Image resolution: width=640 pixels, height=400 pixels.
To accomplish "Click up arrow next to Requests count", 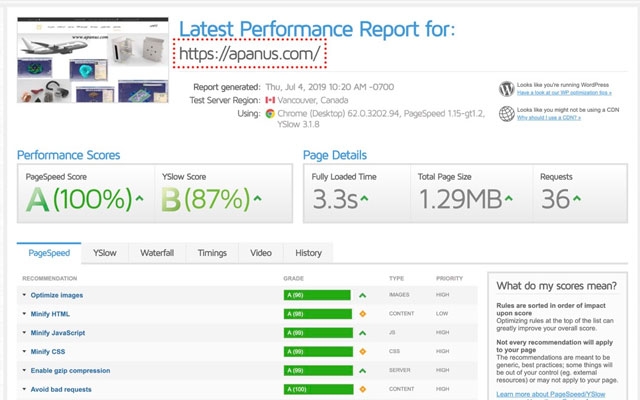I will tap(576, 198).
